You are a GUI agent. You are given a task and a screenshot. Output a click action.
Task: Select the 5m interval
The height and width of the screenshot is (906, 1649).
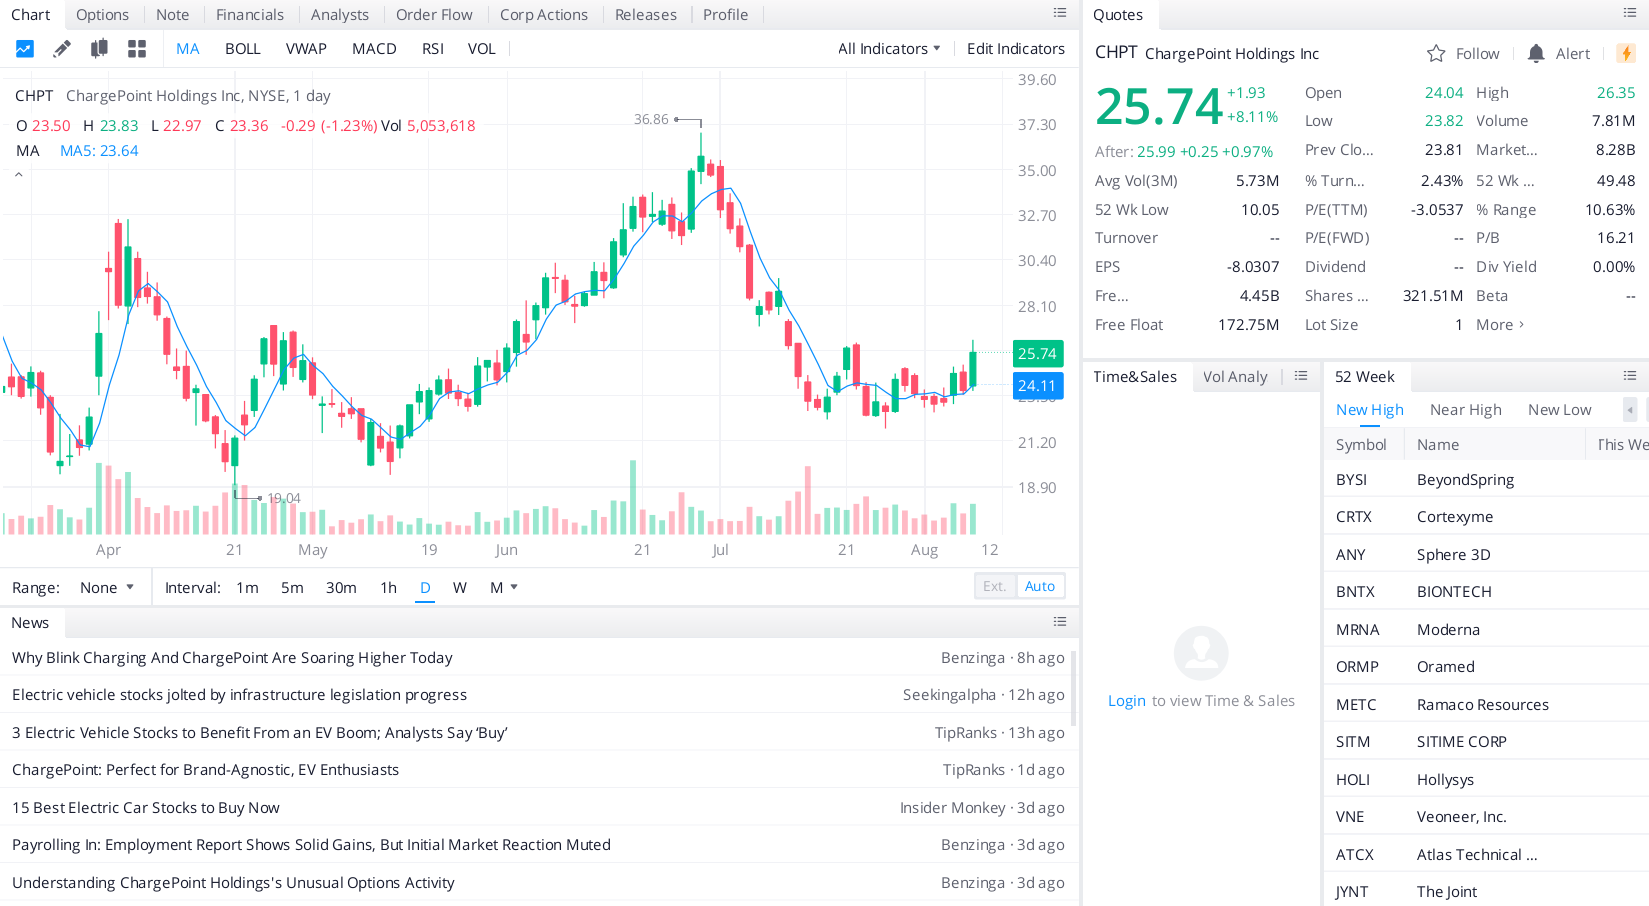click(292, 588)
